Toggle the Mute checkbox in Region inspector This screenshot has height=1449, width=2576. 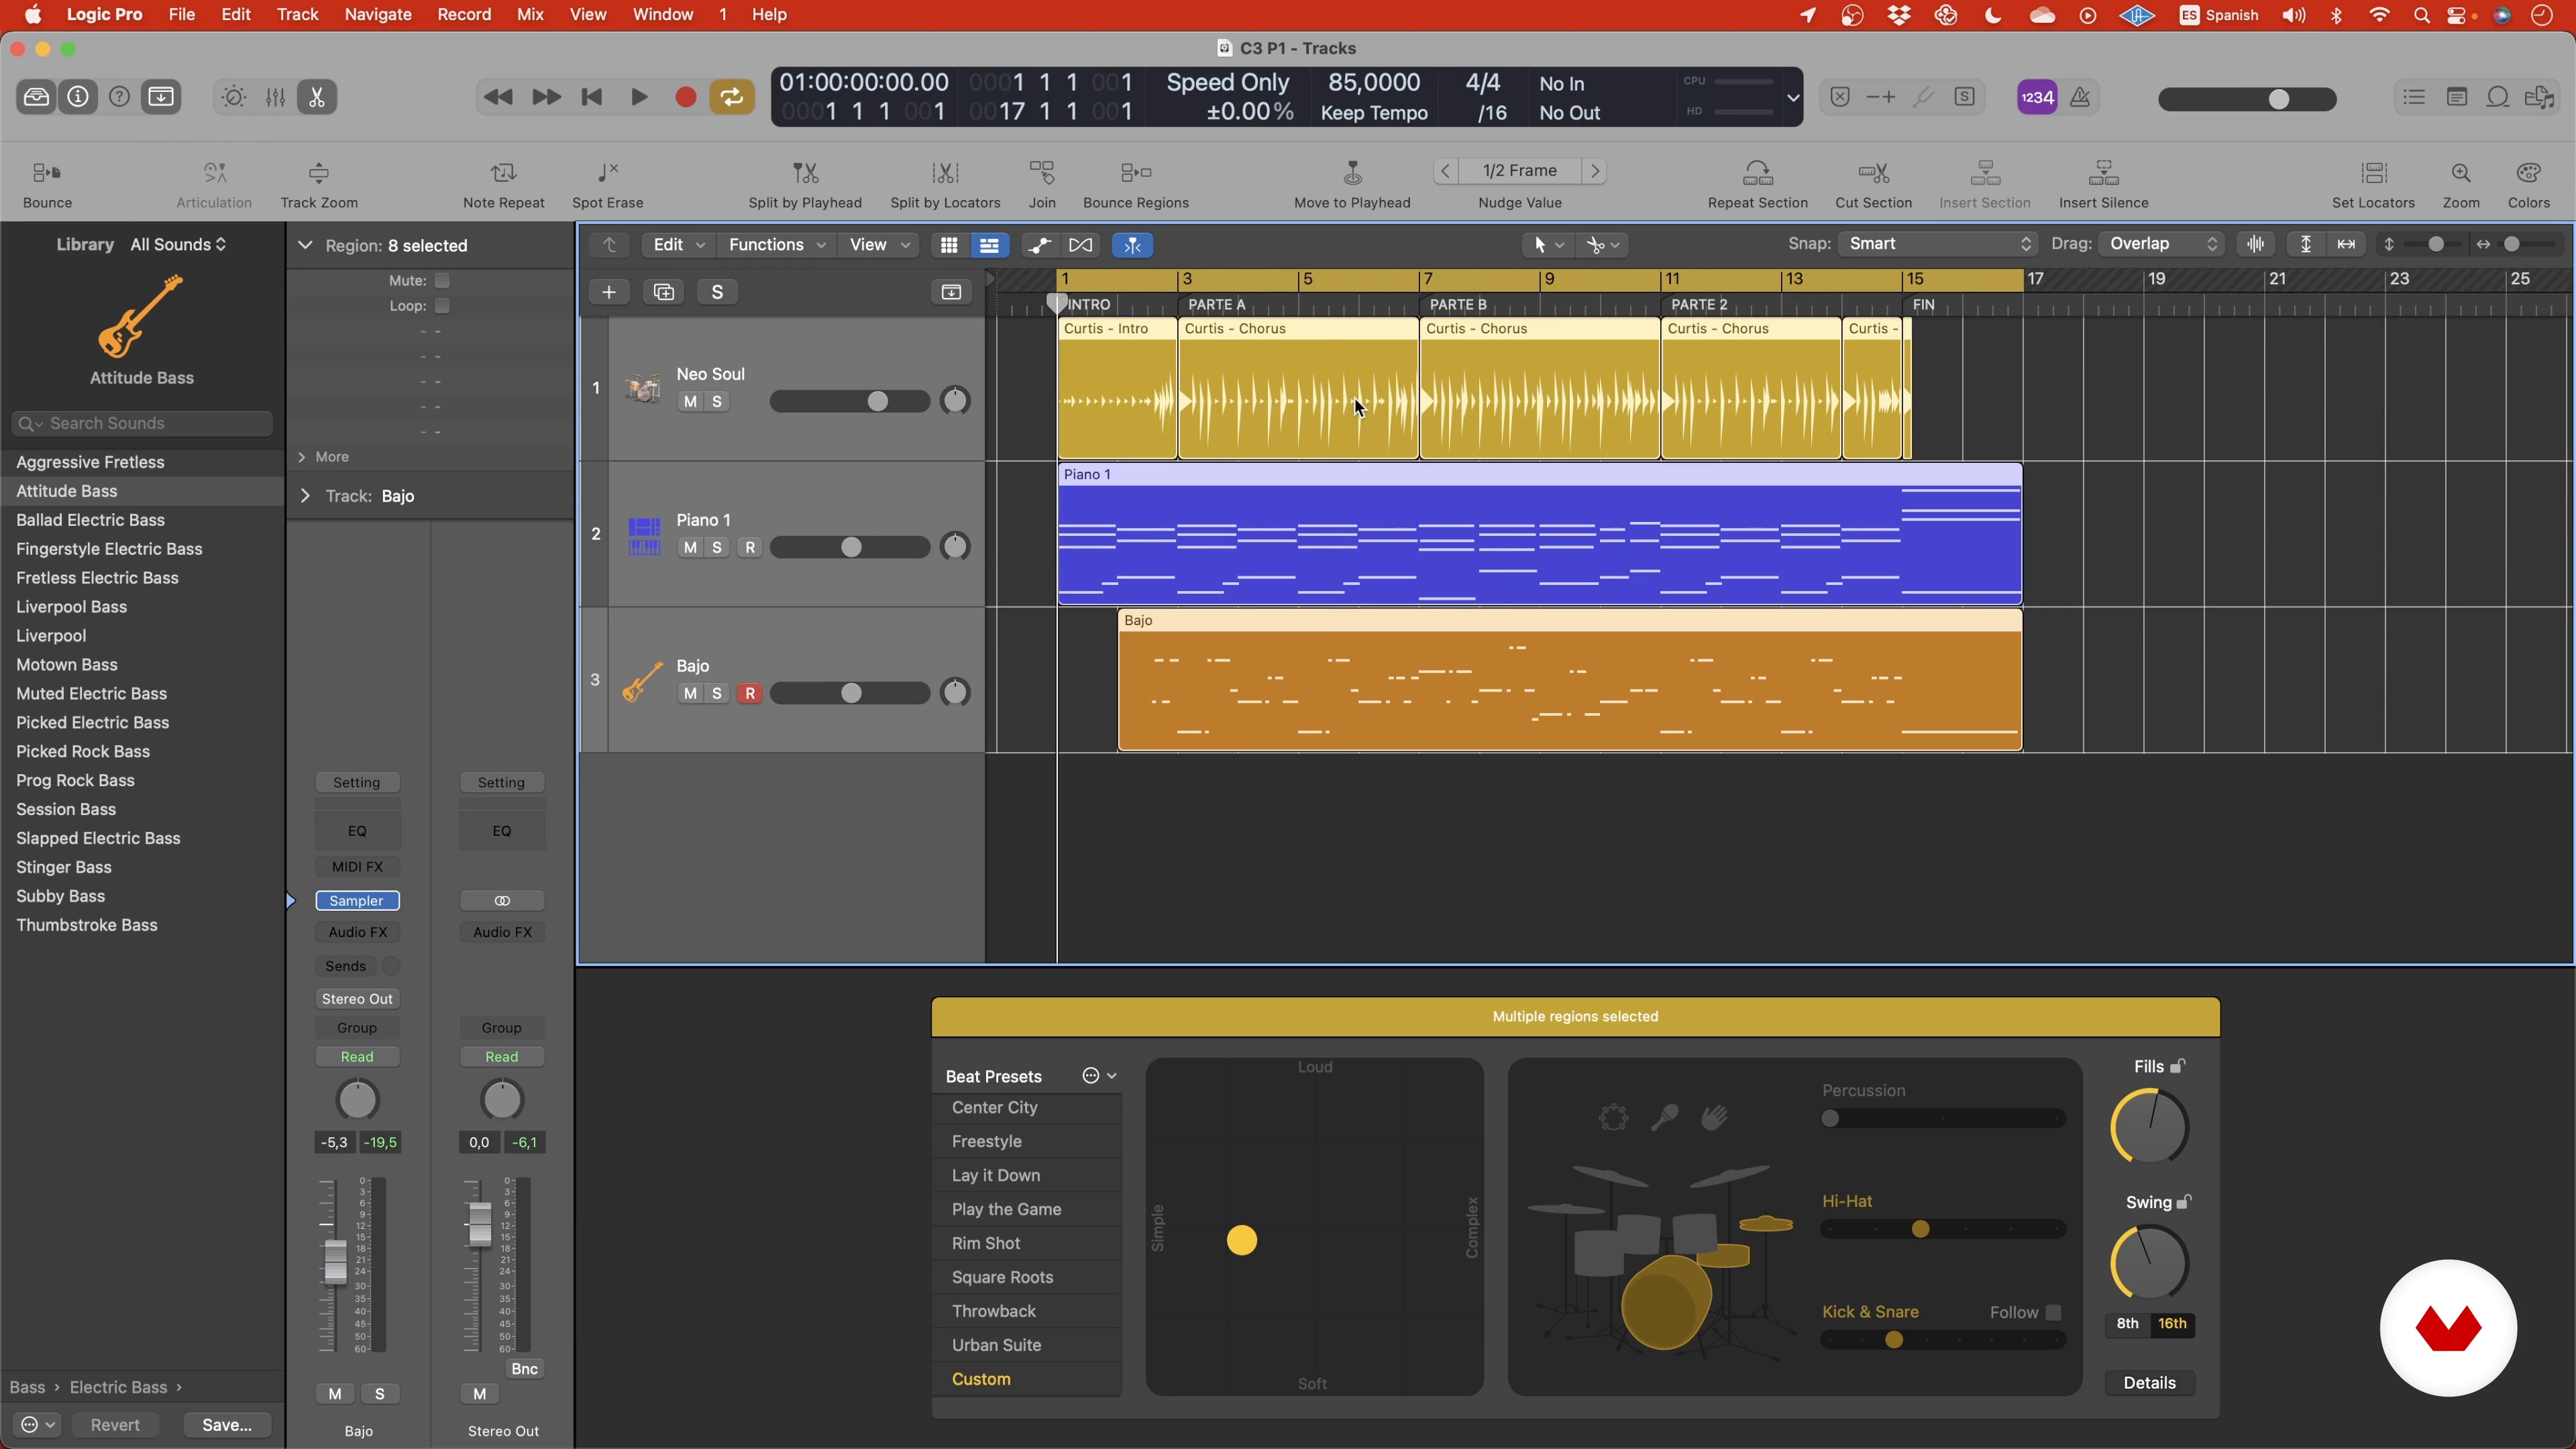point(442,281)
